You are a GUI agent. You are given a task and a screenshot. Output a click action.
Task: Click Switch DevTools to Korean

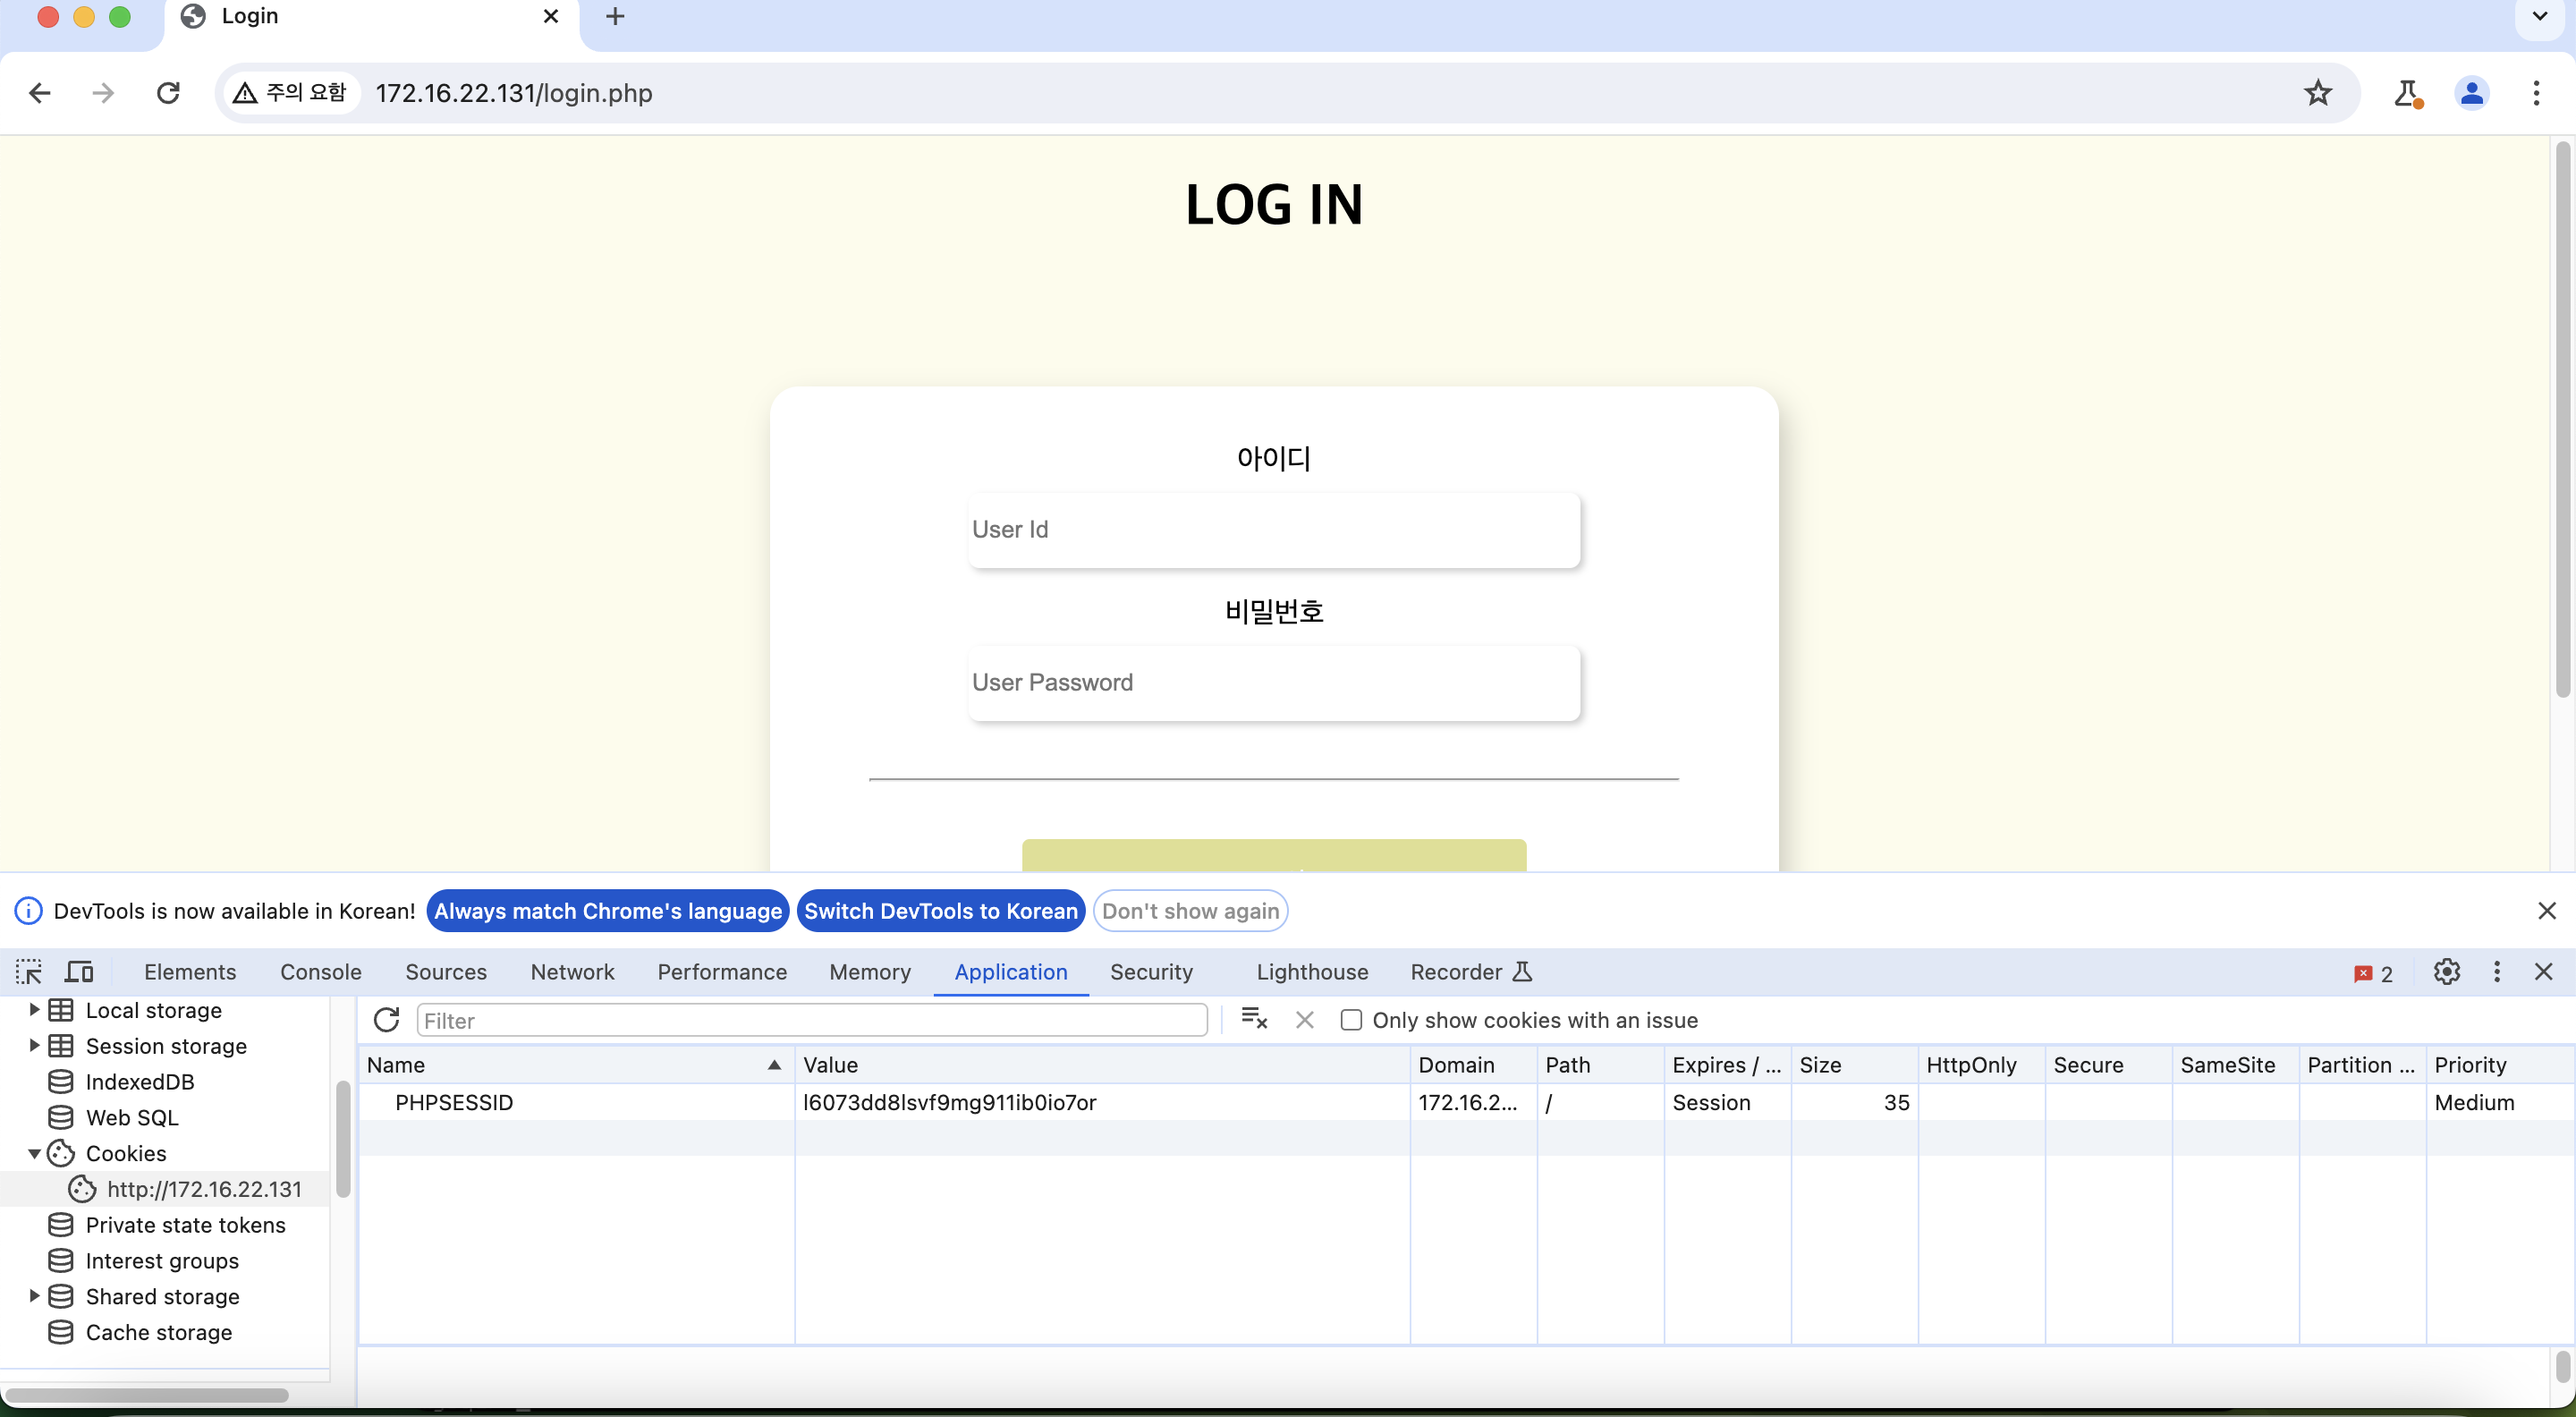tap(941, 911)
